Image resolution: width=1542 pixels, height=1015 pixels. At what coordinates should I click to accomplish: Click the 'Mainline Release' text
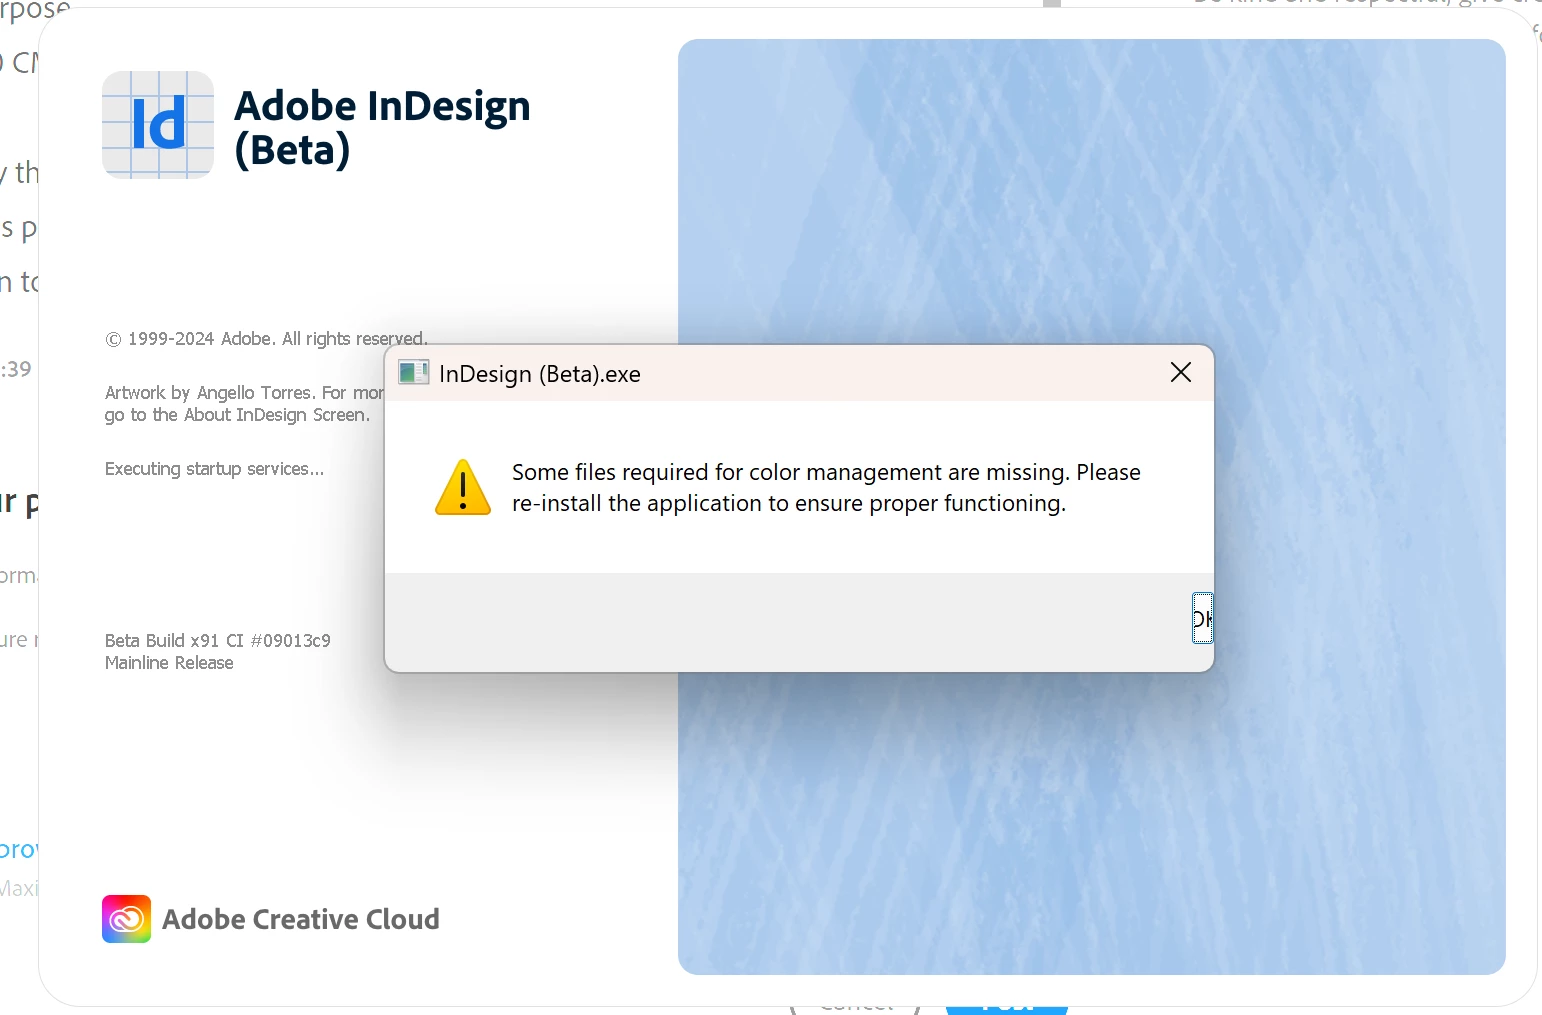(x=169, y=663)
